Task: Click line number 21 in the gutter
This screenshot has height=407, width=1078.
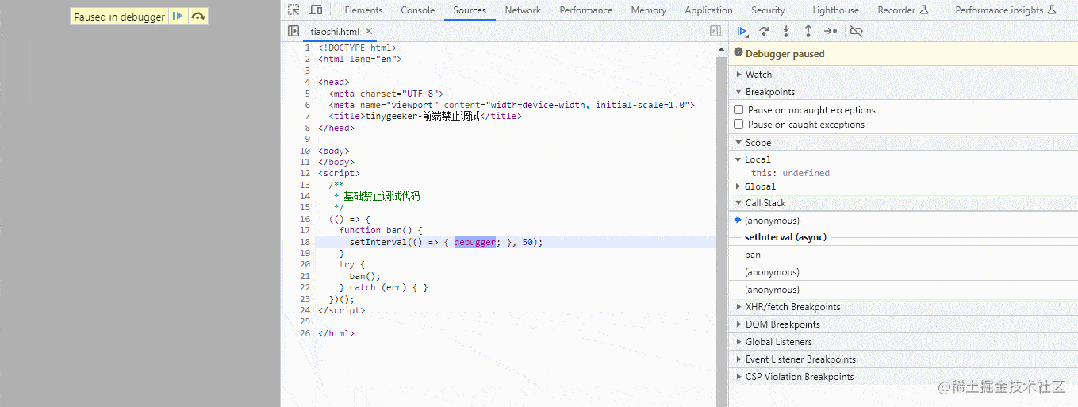Action: coord(306,276)
